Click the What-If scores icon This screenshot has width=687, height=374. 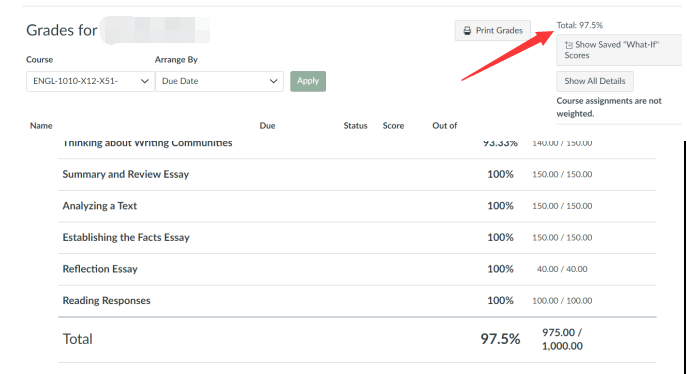(569, 45)
